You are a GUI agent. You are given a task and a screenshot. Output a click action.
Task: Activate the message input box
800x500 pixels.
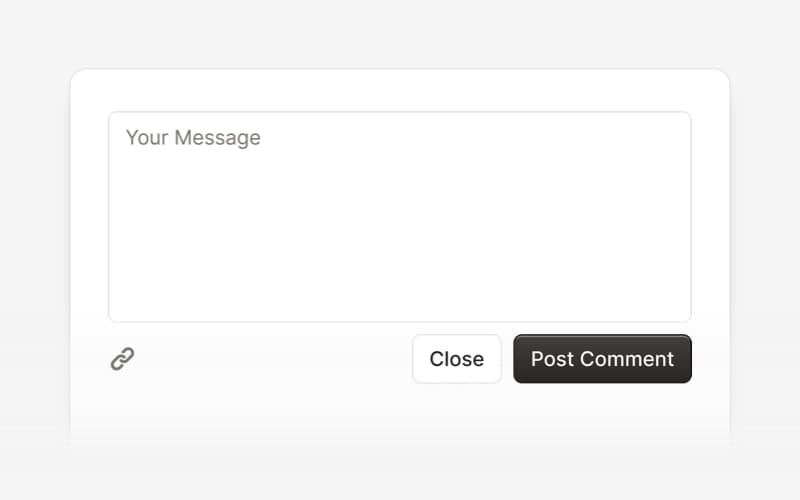click(x=400, y=217)
